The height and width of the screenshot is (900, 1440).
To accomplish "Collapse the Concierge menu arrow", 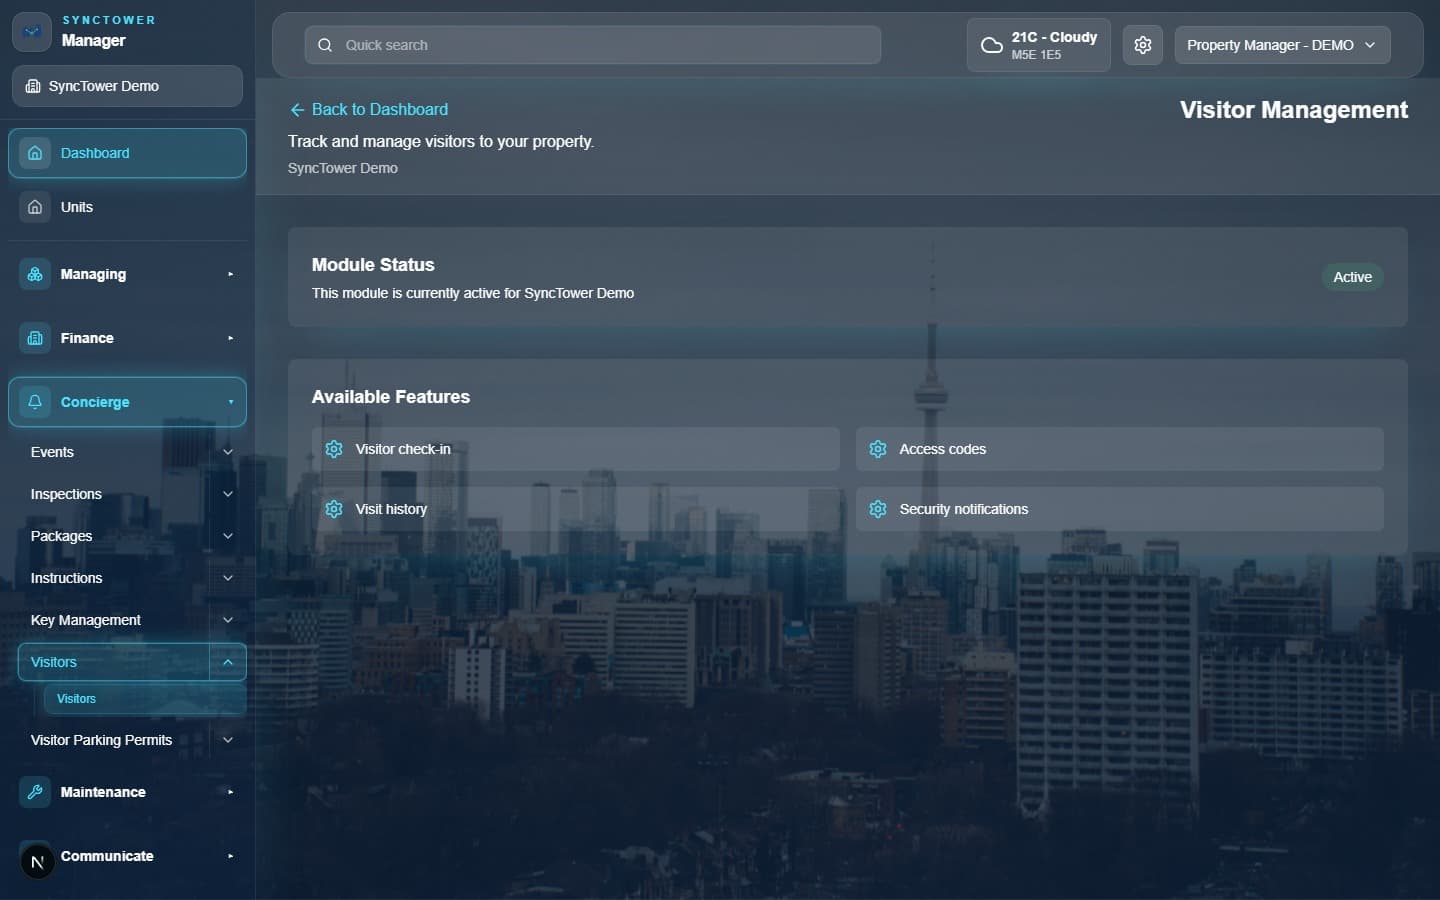I will 230,402.
